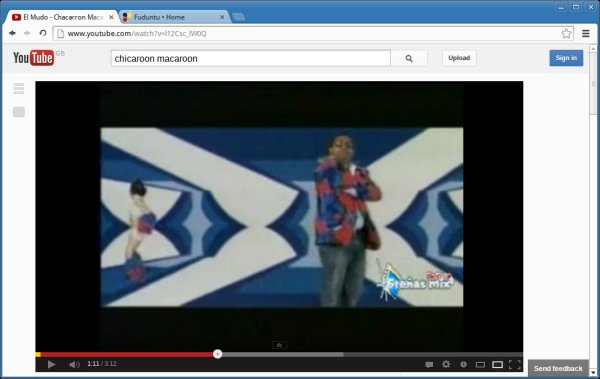
Task: Minimize the browser window
Action: (561, 7)
